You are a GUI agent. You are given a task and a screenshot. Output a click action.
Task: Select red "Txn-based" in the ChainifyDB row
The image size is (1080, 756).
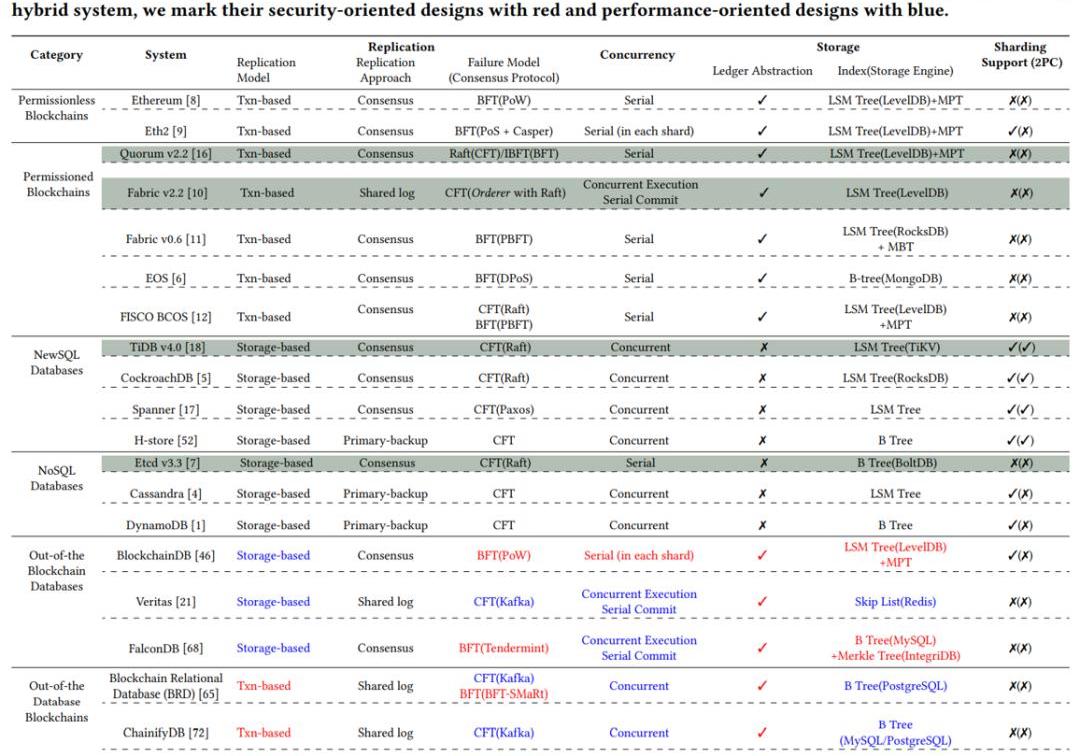[263, 733]
